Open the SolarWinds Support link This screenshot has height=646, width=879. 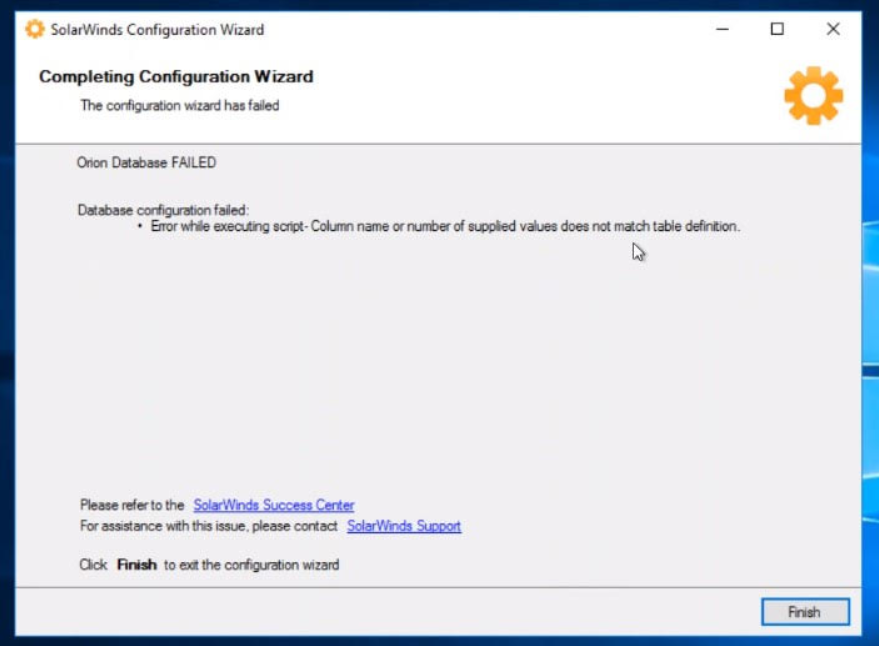point(404,526)
